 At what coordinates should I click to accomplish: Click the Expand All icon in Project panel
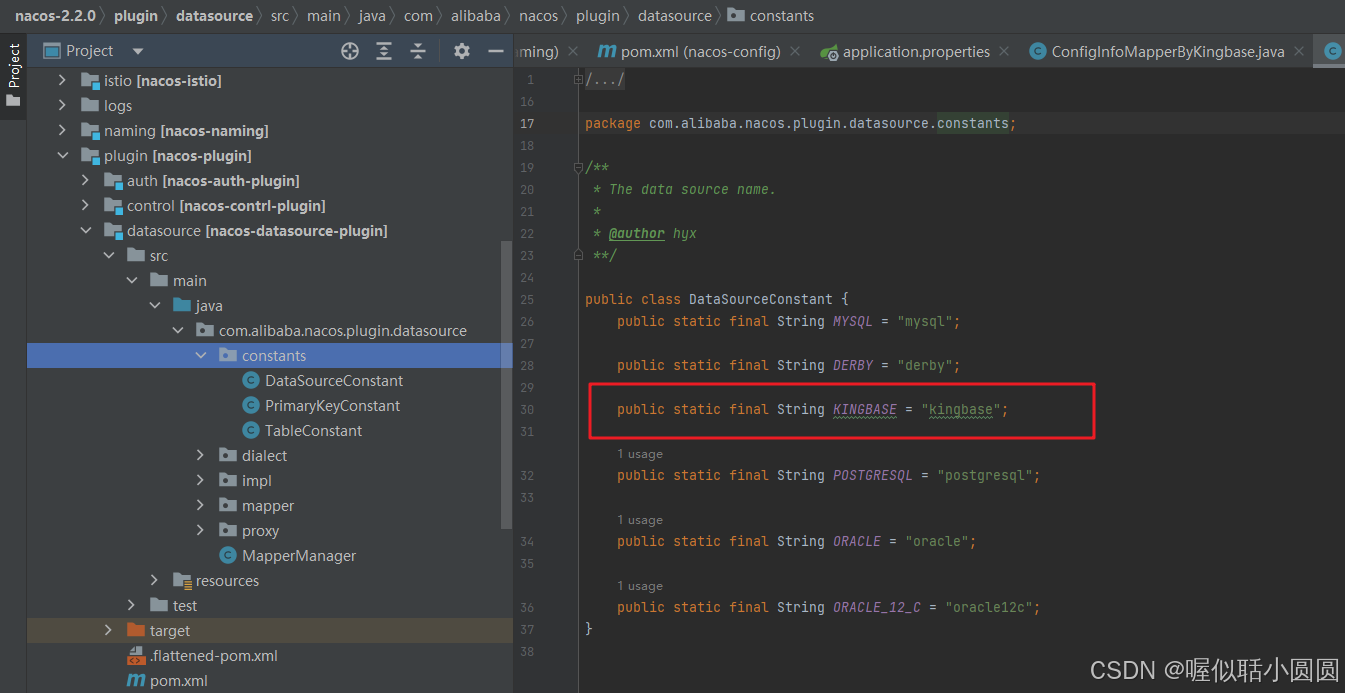[384, 51]
